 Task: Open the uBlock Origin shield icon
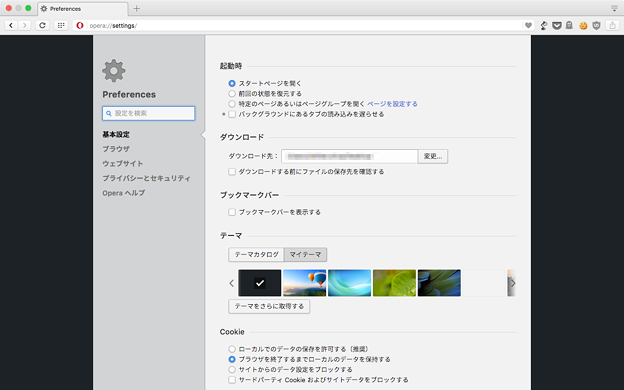click(596, 25)
